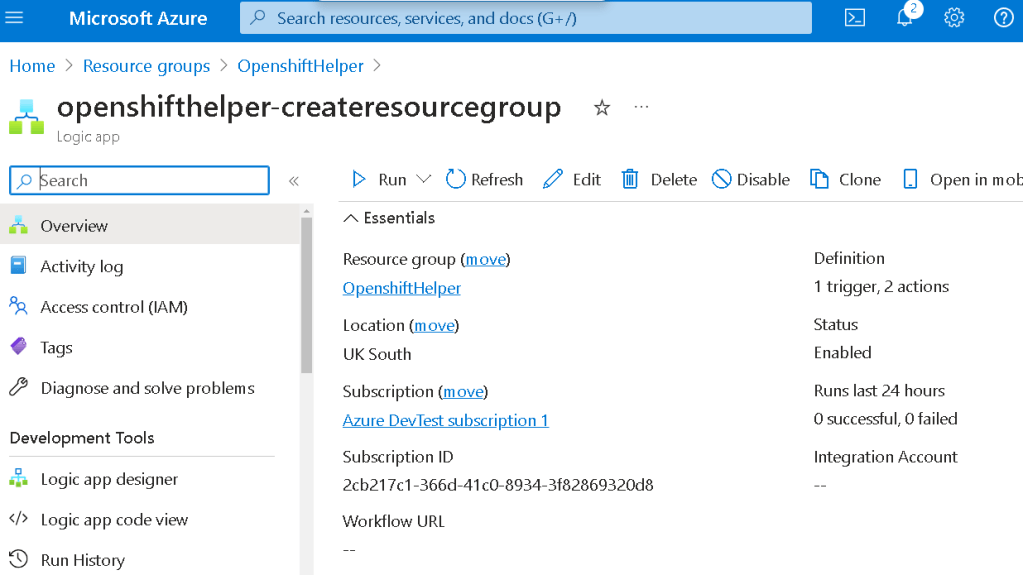Collapse the Essentials section

coord(351,218)
